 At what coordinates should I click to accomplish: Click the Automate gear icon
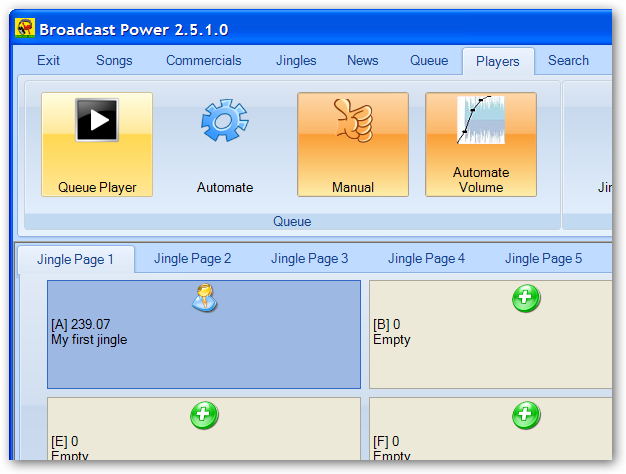[x=225, y=120]
